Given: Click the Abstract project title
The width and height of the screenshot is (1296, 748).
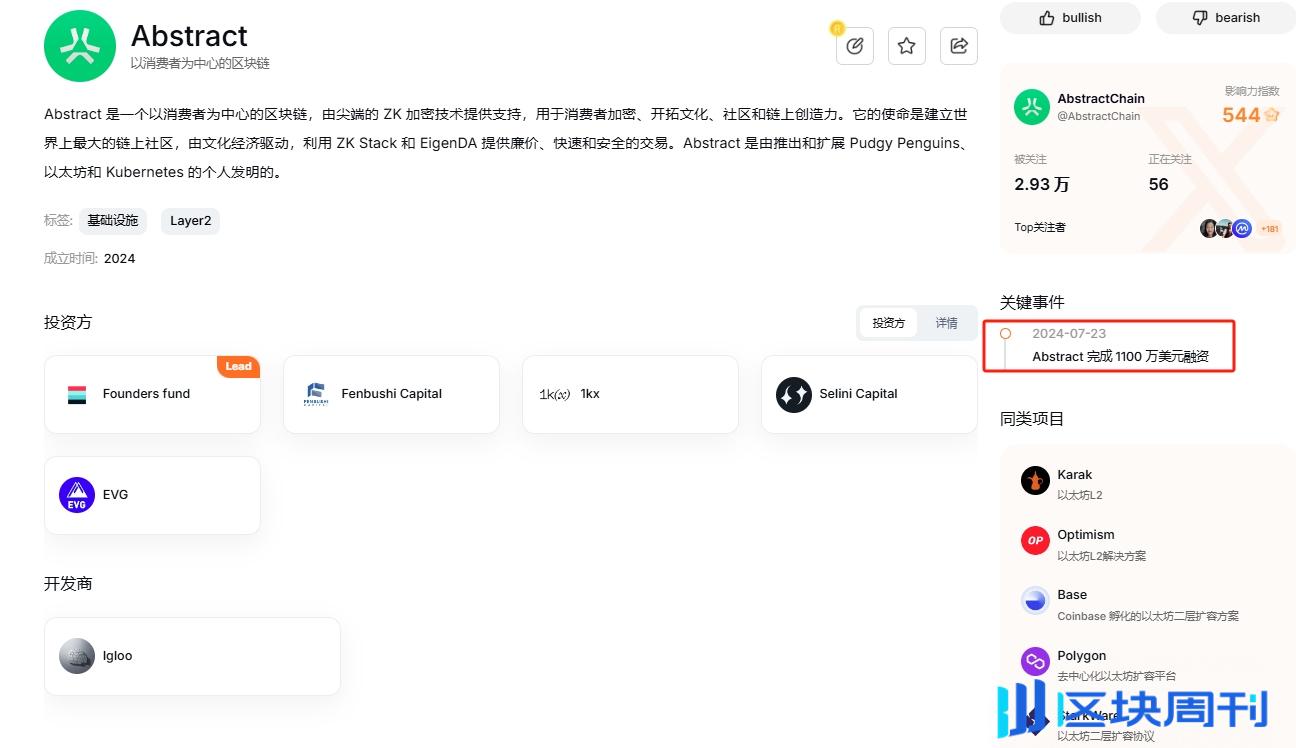Looking at the screenshot, I should (189, 36).
